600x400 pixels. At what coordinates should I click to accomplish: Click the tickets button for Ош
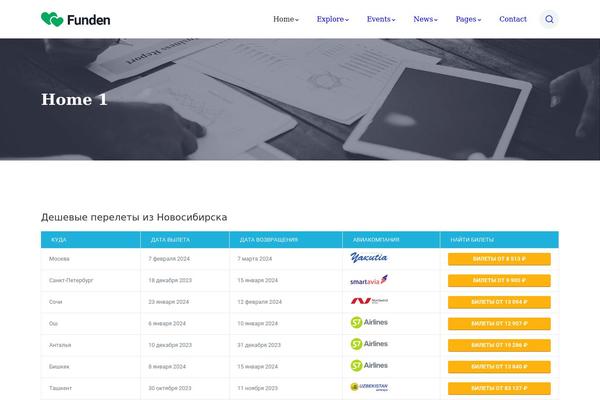[499, 324]
